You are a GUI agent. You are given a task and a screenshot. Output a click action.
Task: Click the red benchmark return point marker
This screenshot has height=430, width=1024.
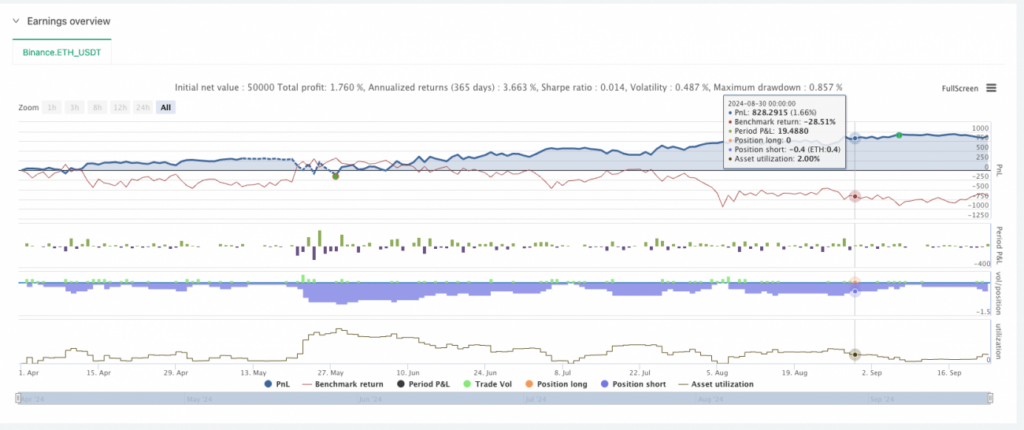point(855,196)
